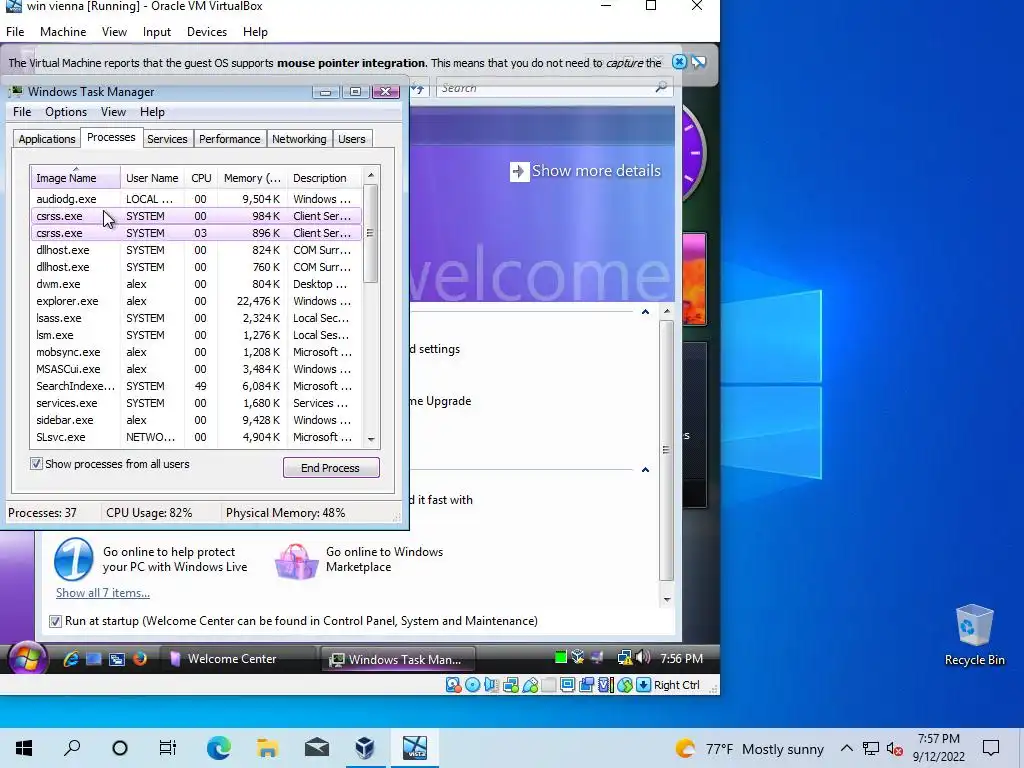Image resolution: width=1024 pixels, height=768 pixels.
Task: Click Vista network tray icon with warning
Action: (x=624, y=658)
